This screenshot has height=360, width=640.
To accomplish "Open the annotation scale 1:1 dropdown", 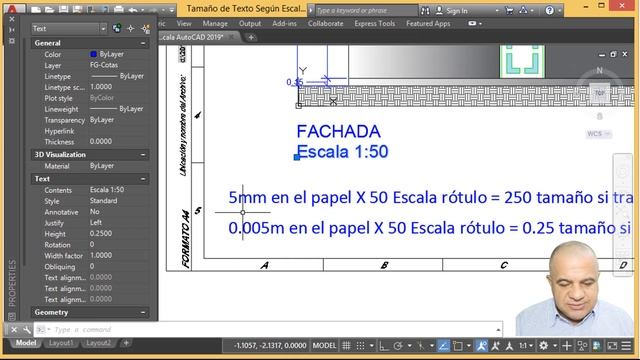I will pyautogui.click(x=525, y=346).
